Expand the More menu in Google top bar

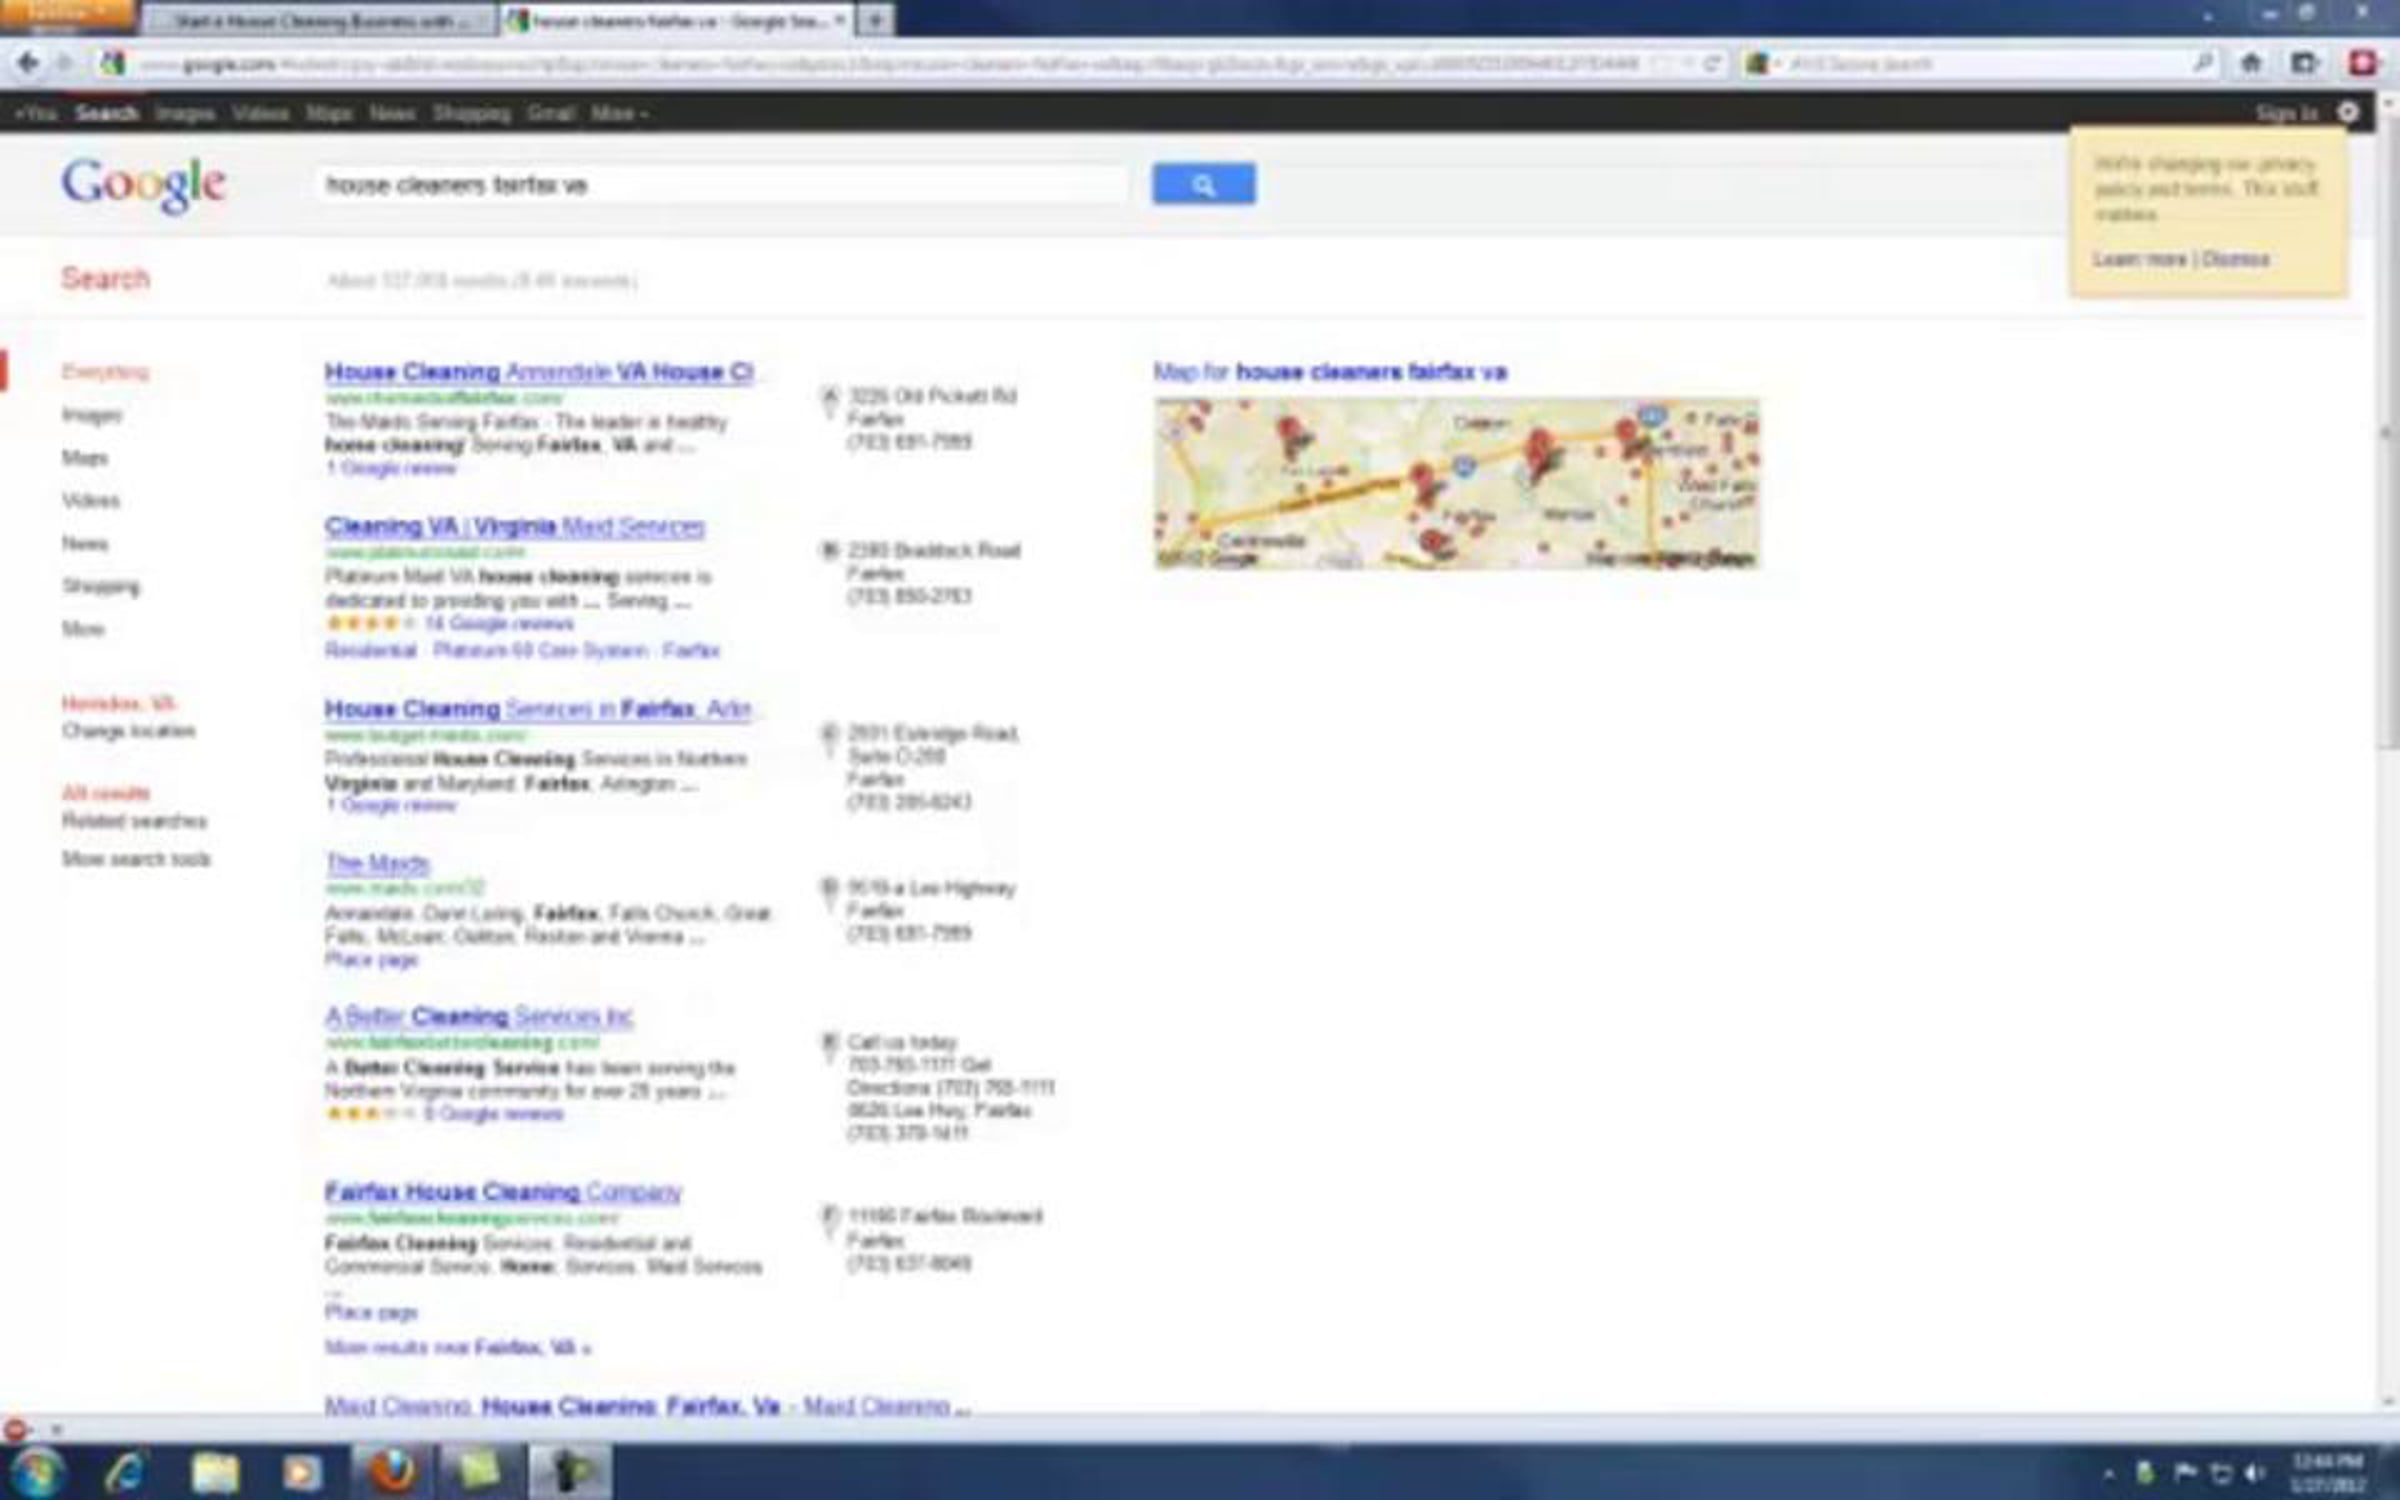point(618,113)
